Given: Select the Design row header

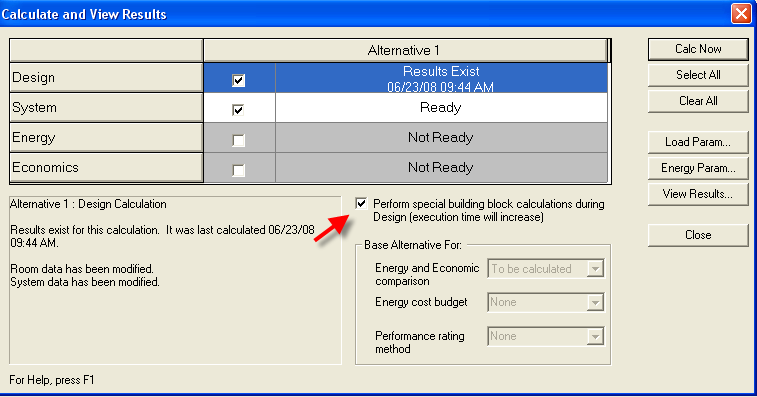Looking at the screenshot, I should tap(106, 77).
